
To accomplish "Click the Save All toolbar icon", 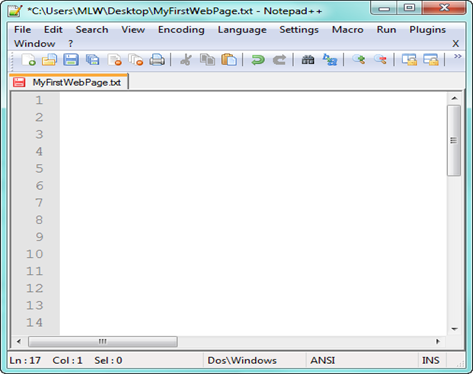I will (x=92, y=60).
